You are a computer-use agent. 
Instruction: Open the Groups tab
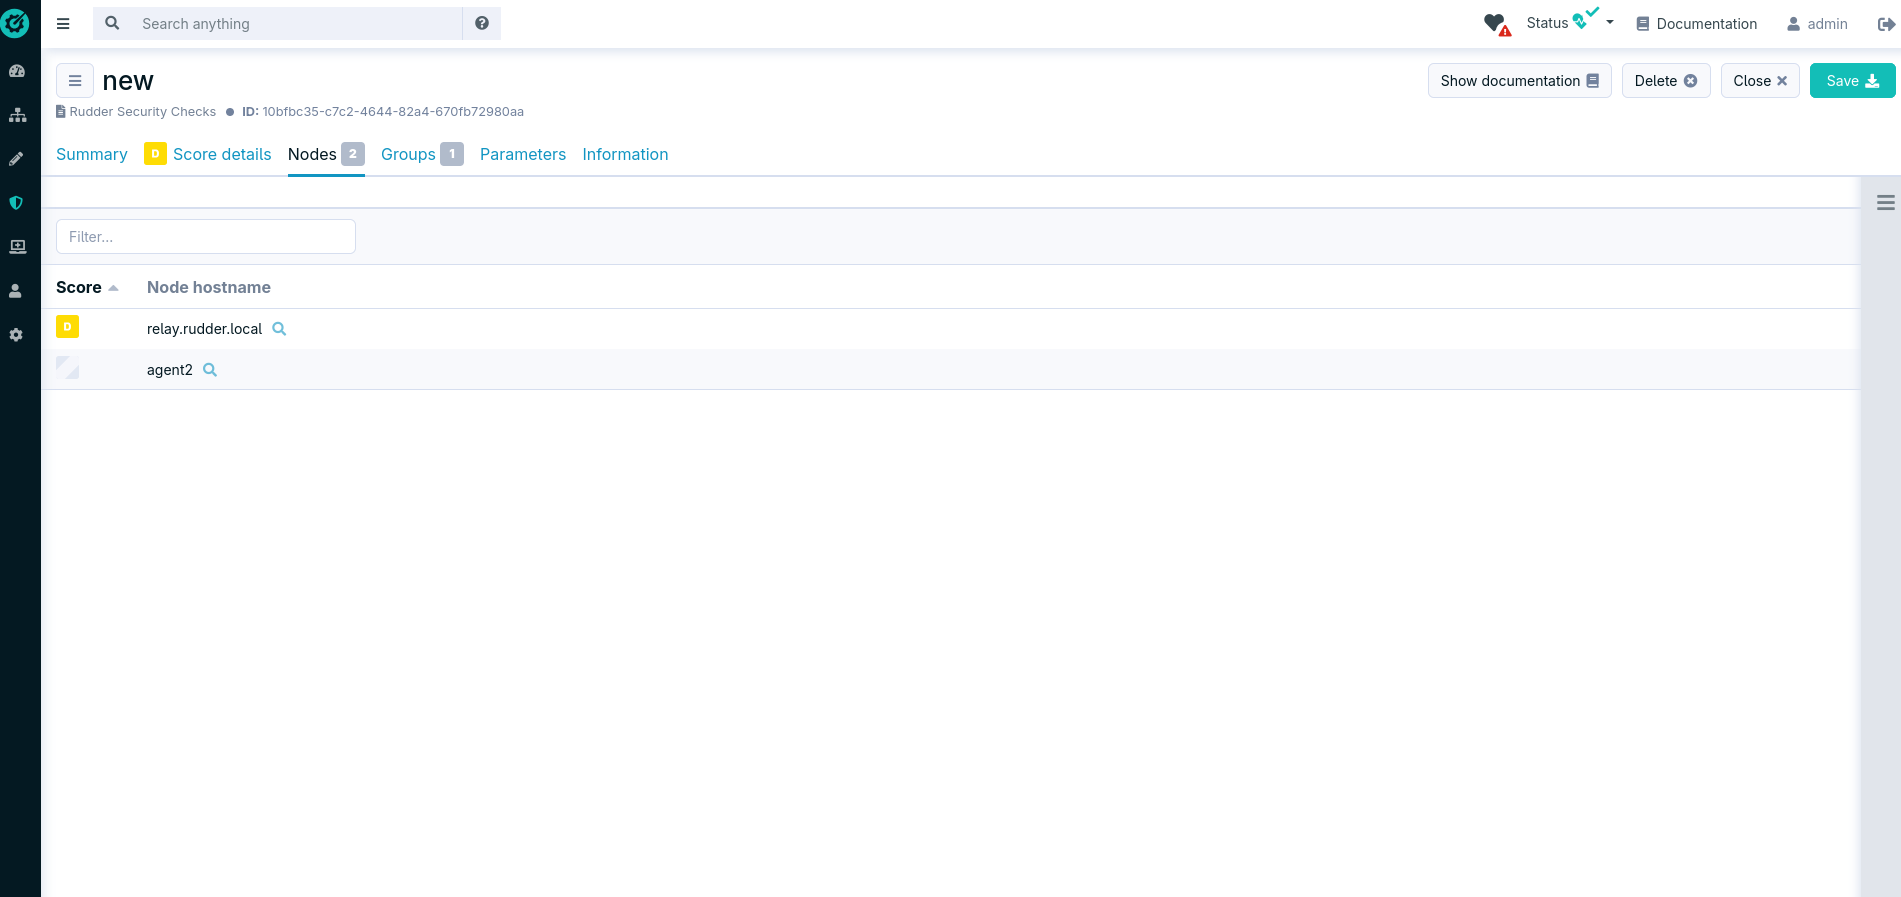(x=408, y=154)
